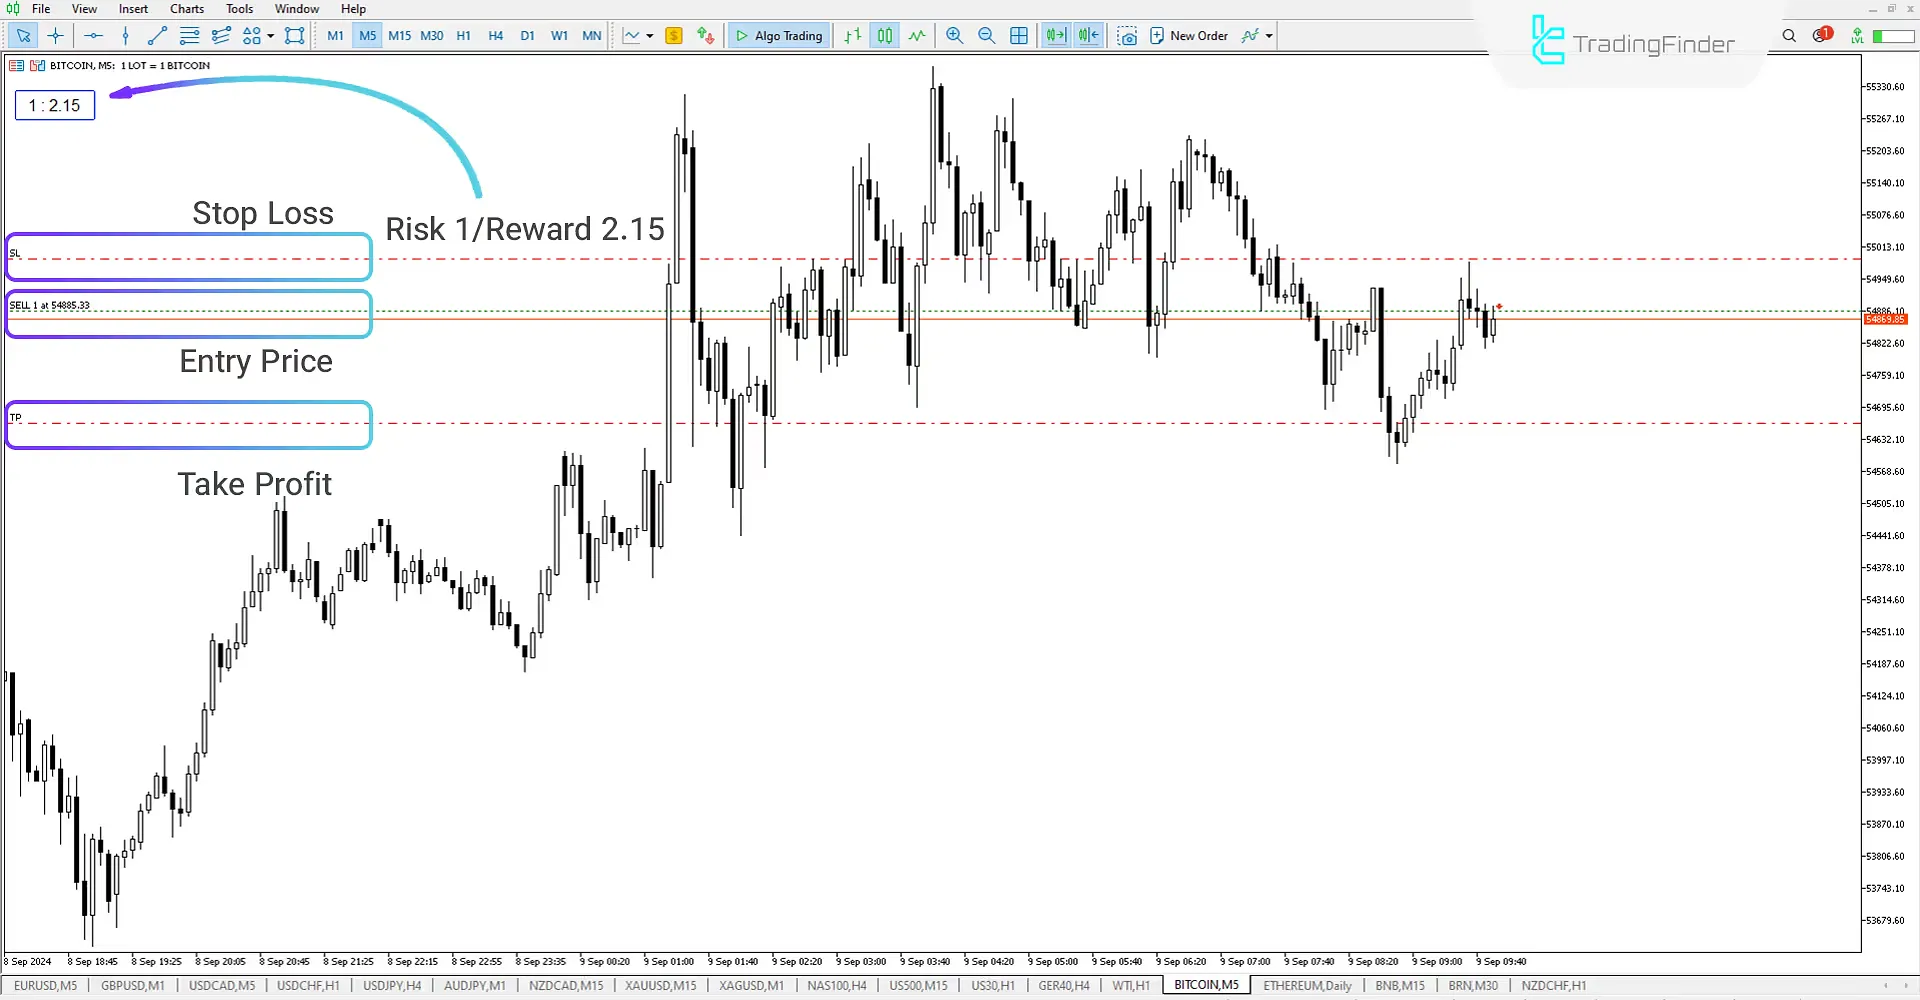Open the line studies chart type dropdown

(x=648, y=35)
